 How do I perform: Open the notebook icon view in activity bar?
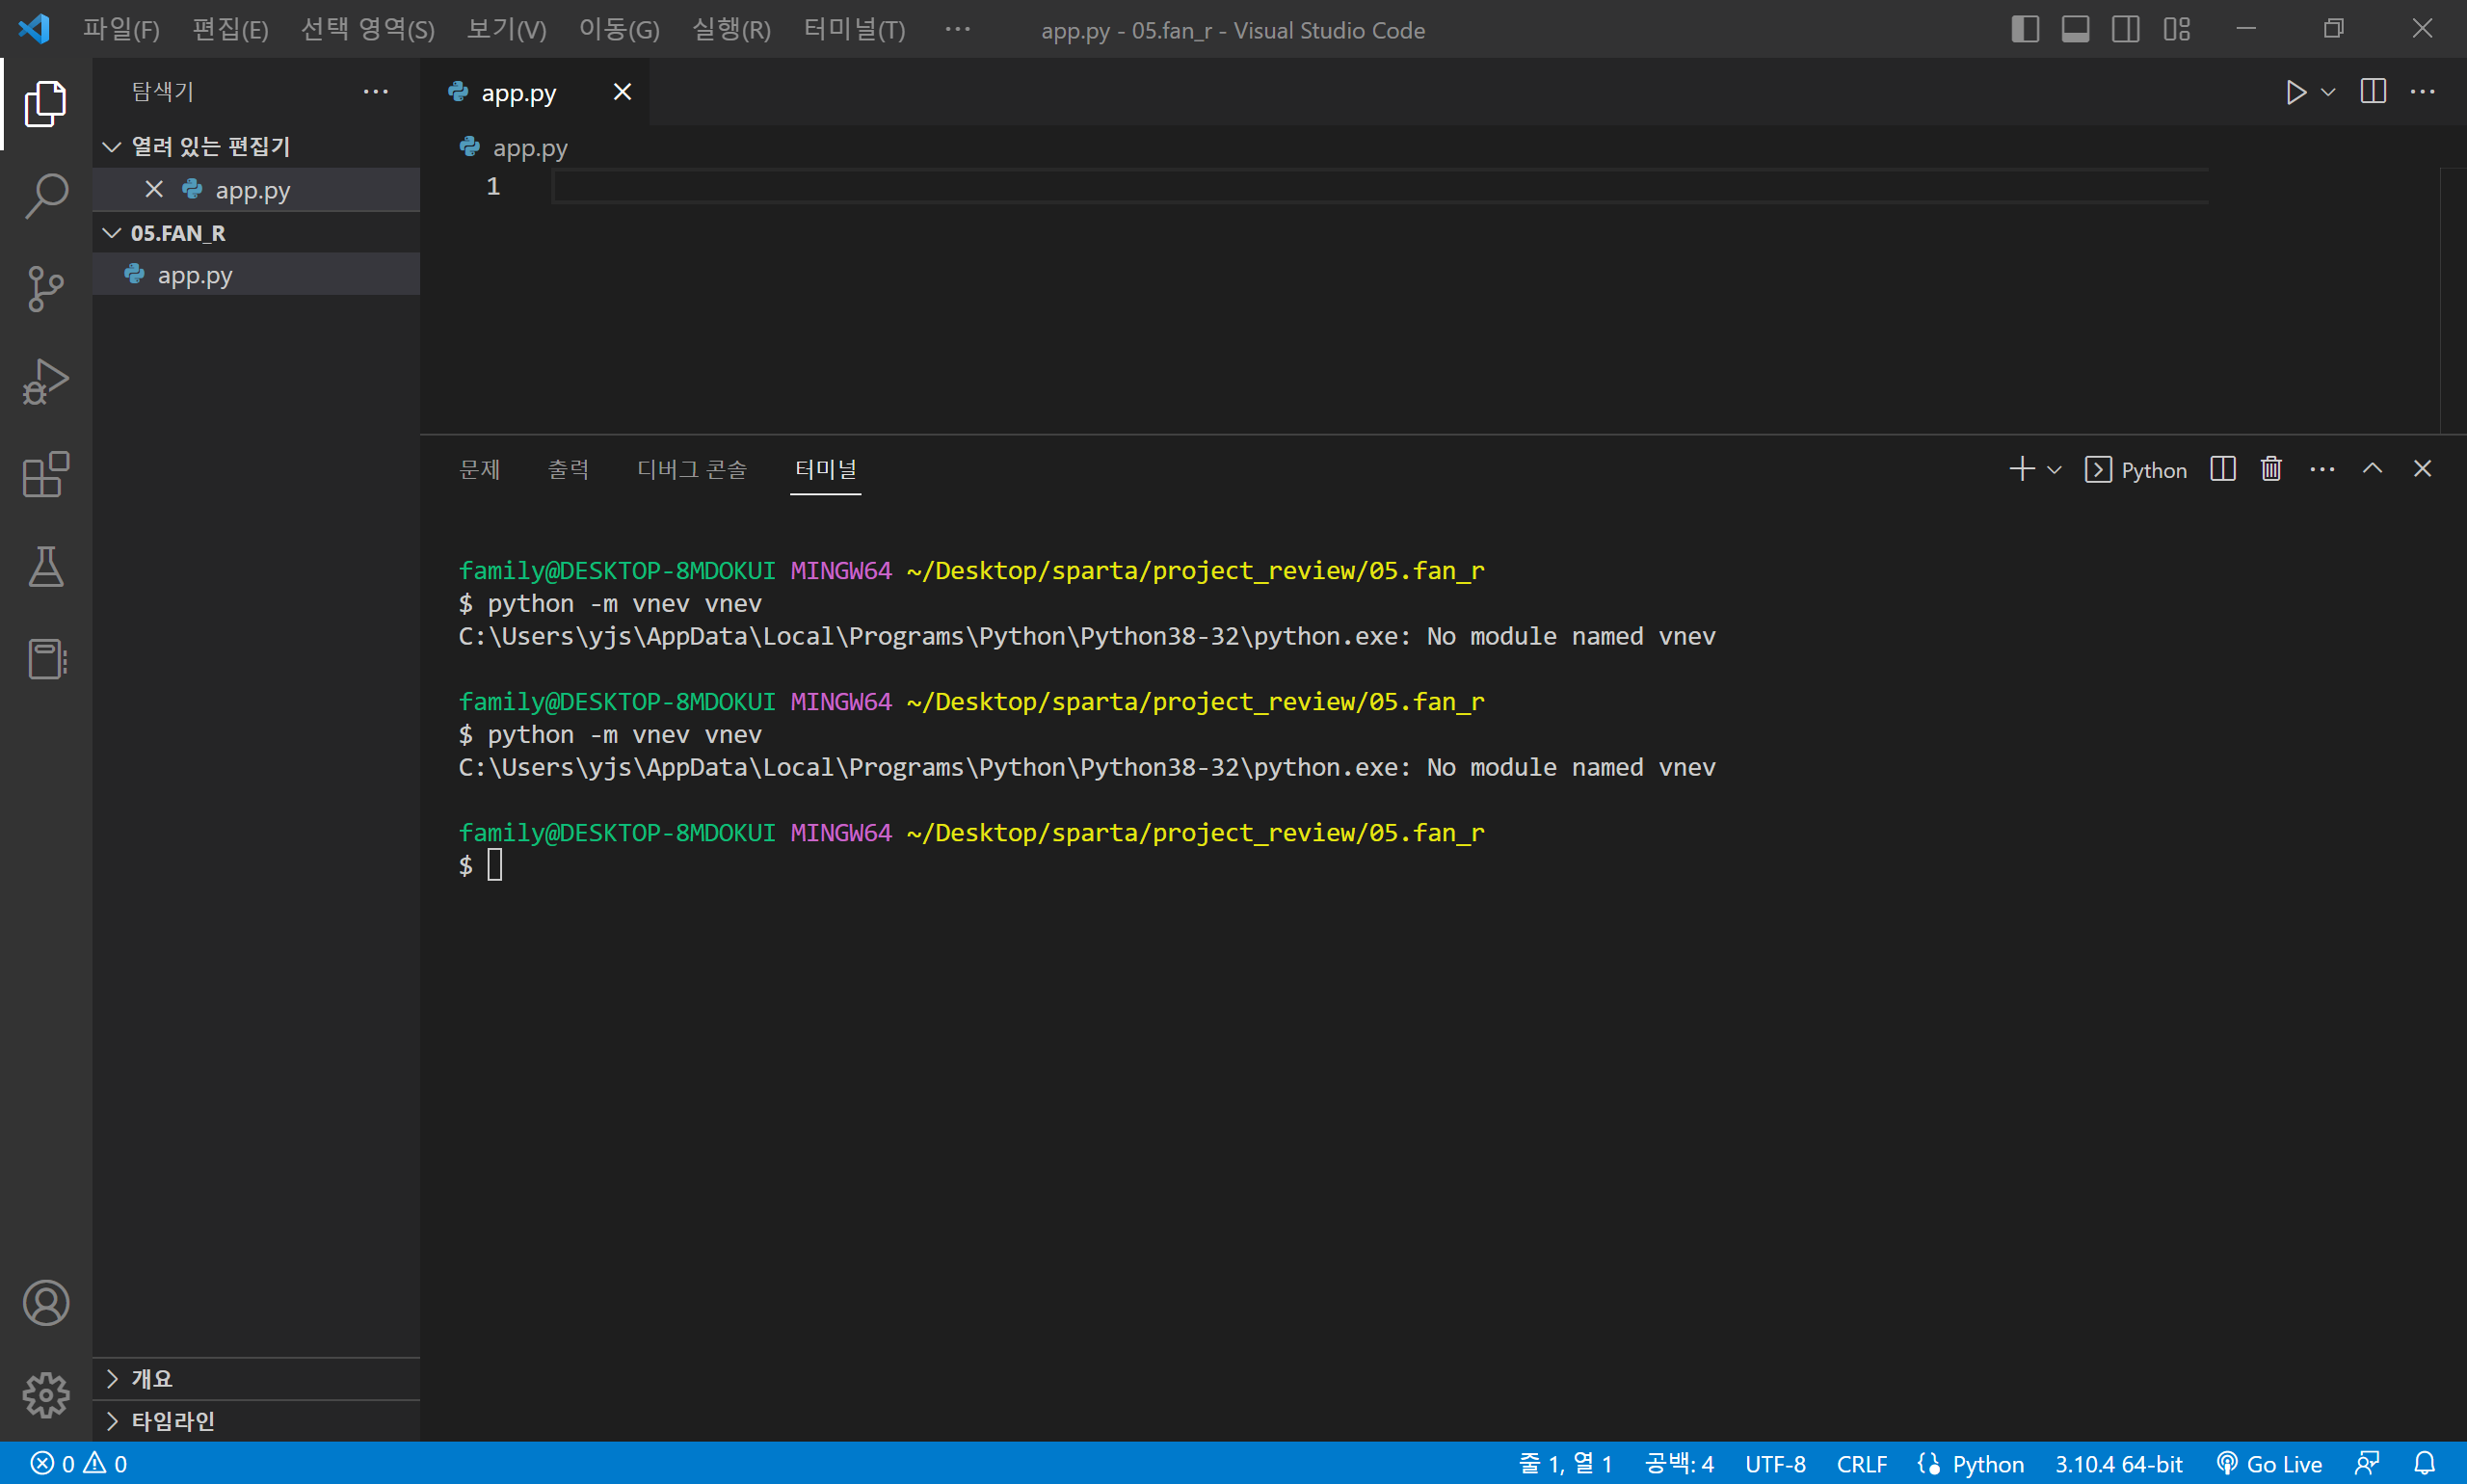coord(46,660)
